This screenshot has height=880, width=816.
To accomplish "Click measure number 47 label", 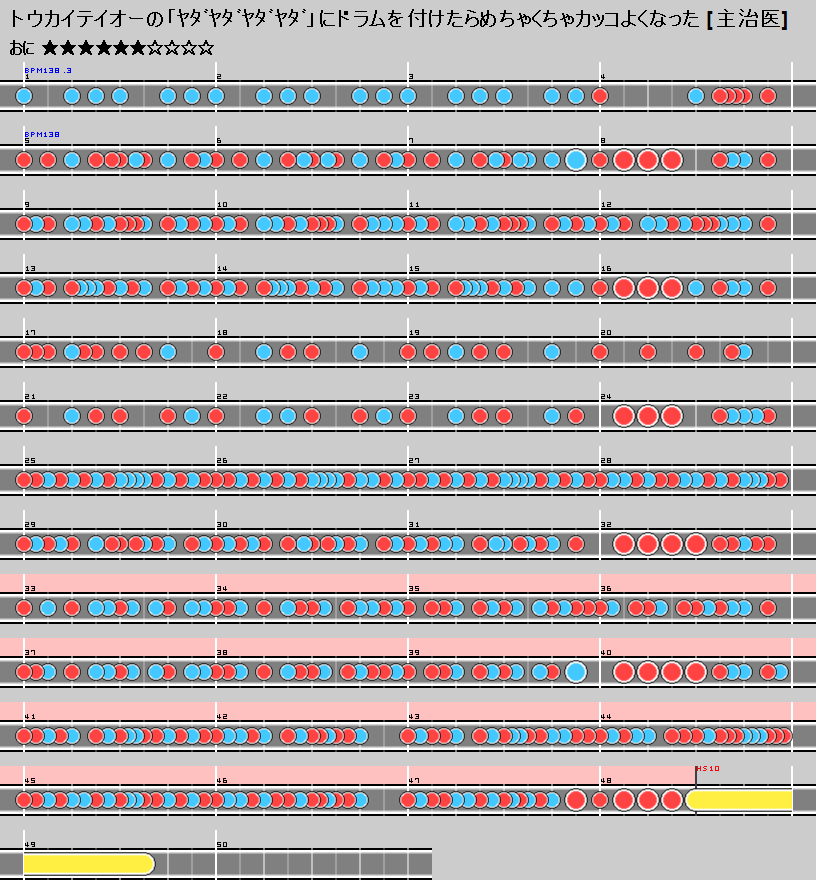I will tap(414, 781).
